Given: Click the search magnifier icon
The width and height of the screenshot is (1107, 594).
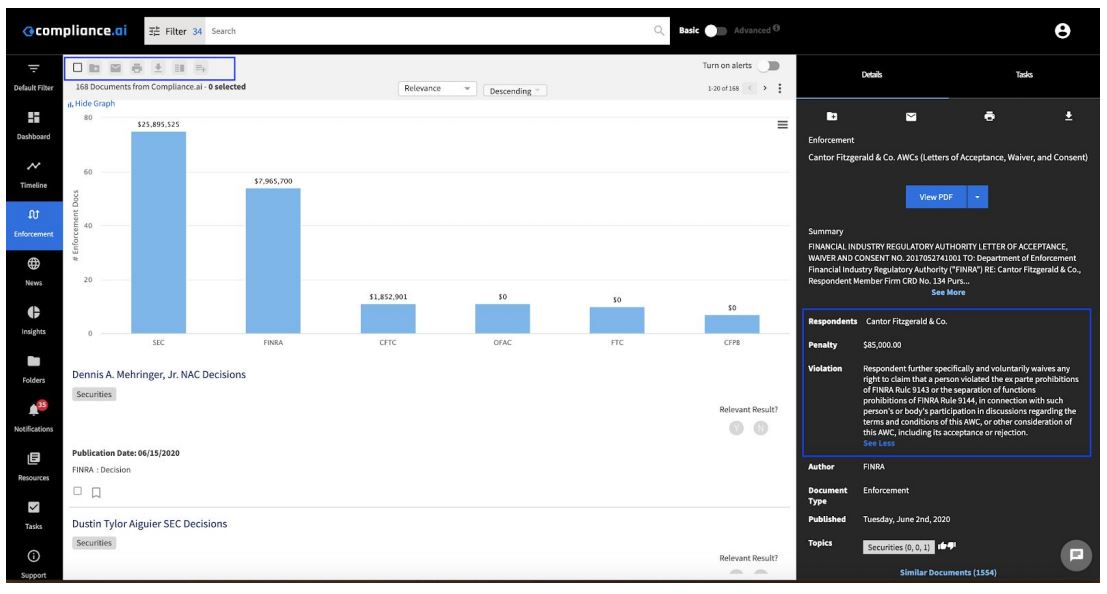Looking at the screenshot, I should 659,30.
